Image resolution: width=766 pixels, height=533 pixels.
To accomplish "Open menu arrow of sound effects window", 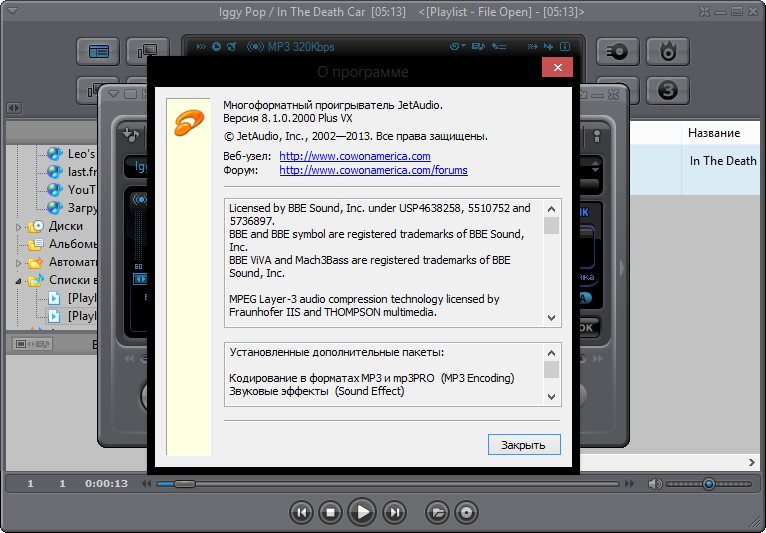I will tap(113, 94).
